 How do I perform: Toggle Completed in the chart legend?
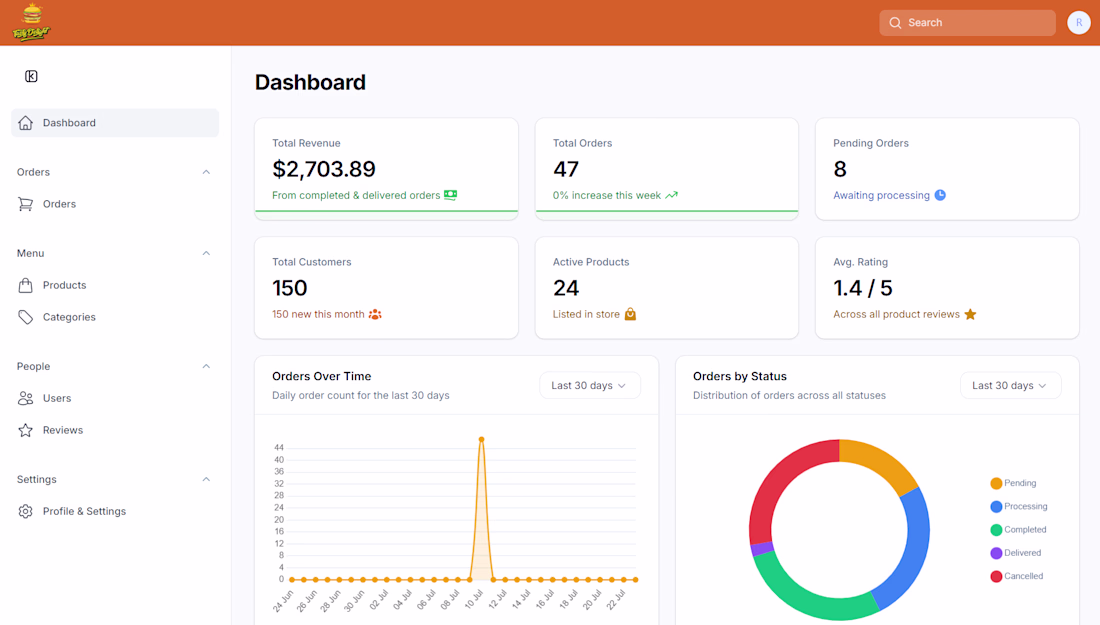[x=1018, y=530]
